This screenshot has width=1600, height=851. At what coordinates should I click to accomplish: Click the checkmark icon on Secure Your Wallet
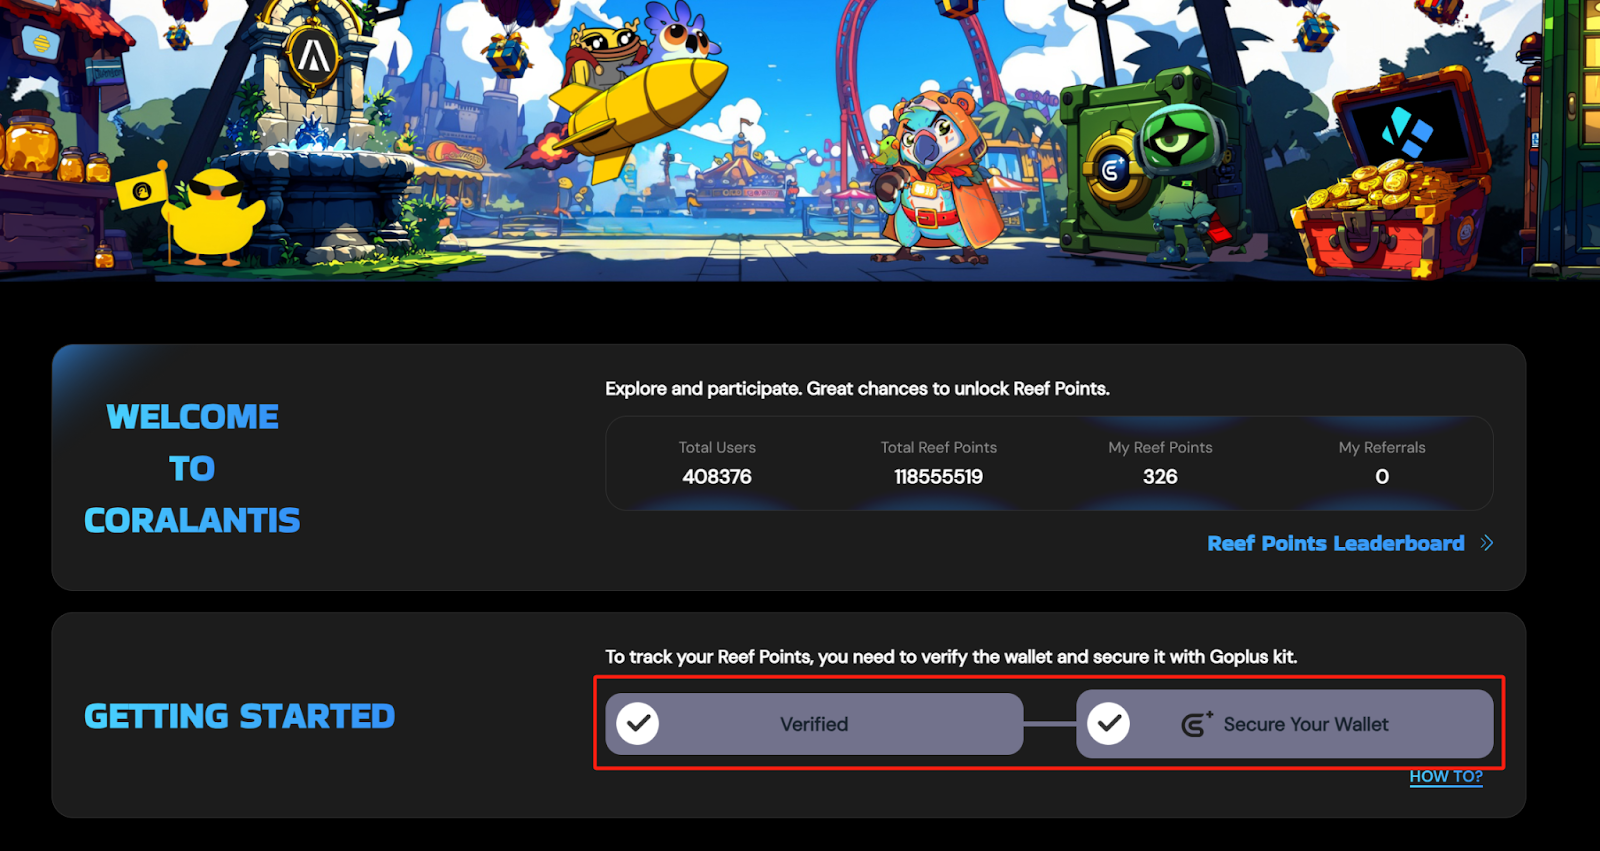pos(1109,723)
